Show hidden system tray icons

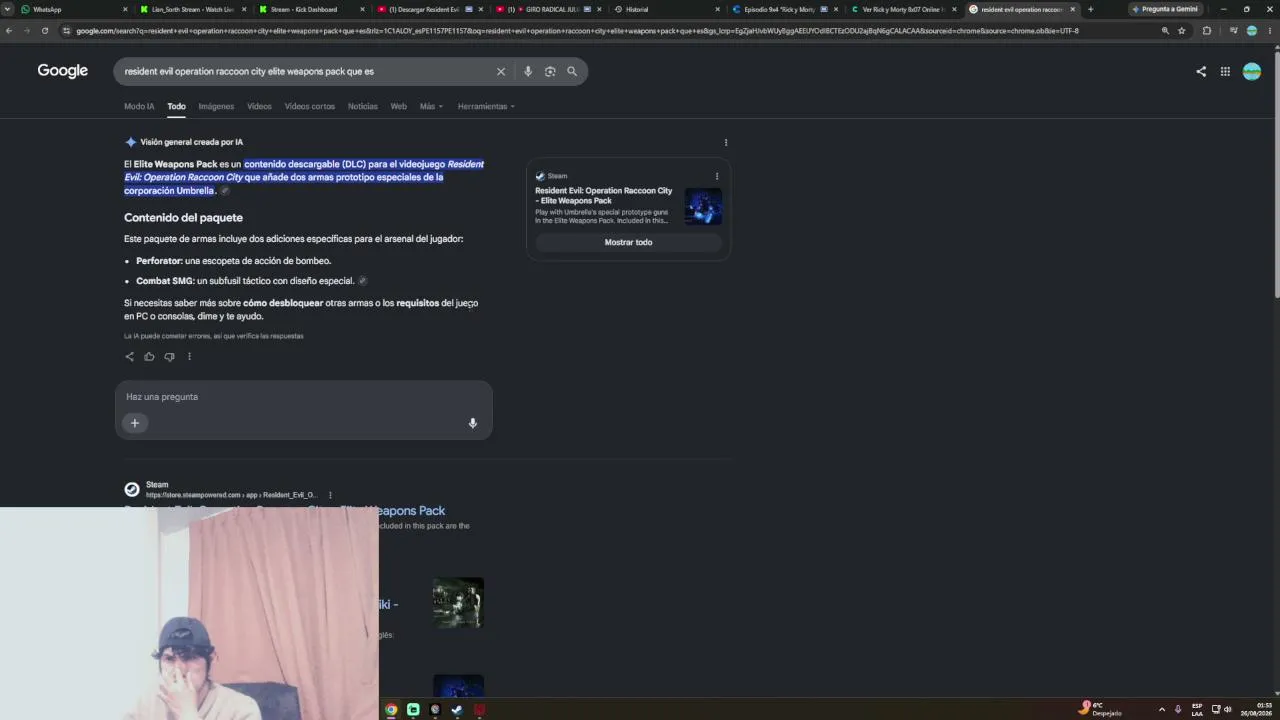click(1161, 709)
